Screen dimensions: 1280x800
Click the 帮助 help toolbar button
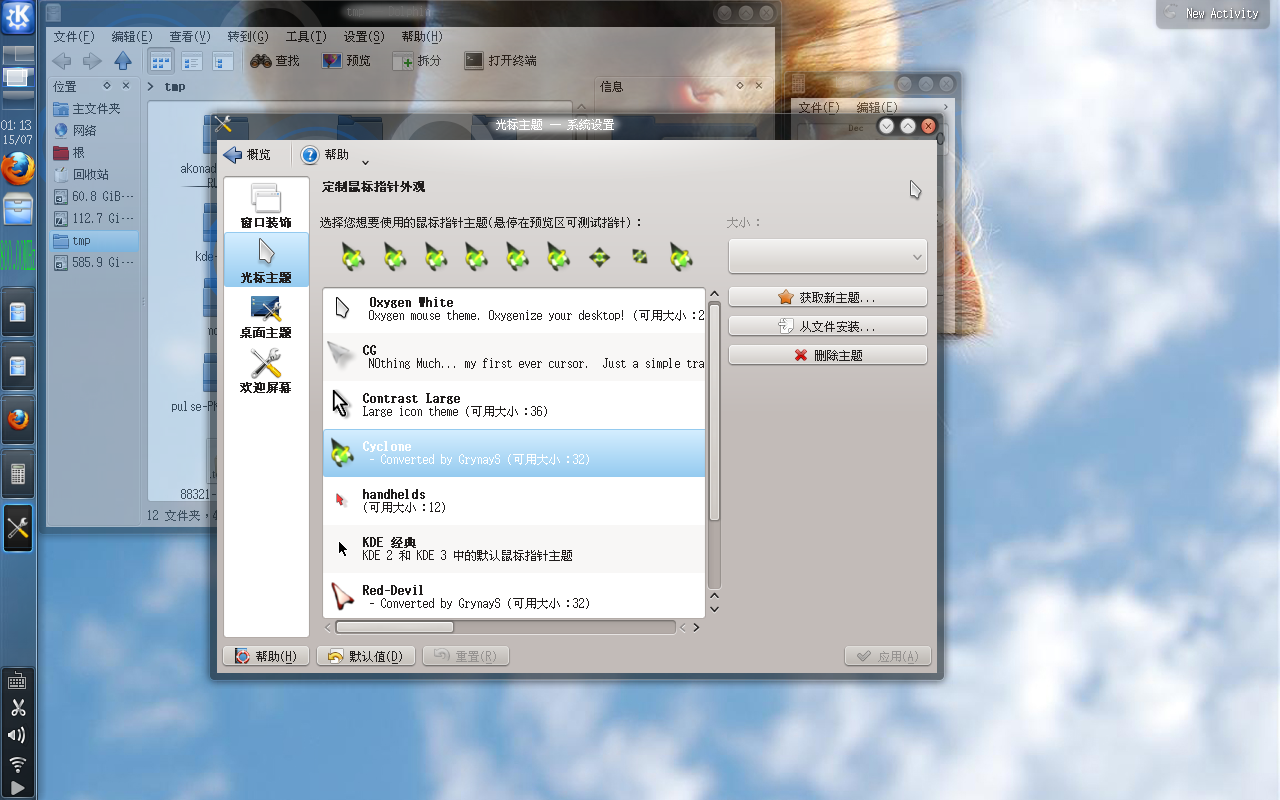[x=325, y=155]
